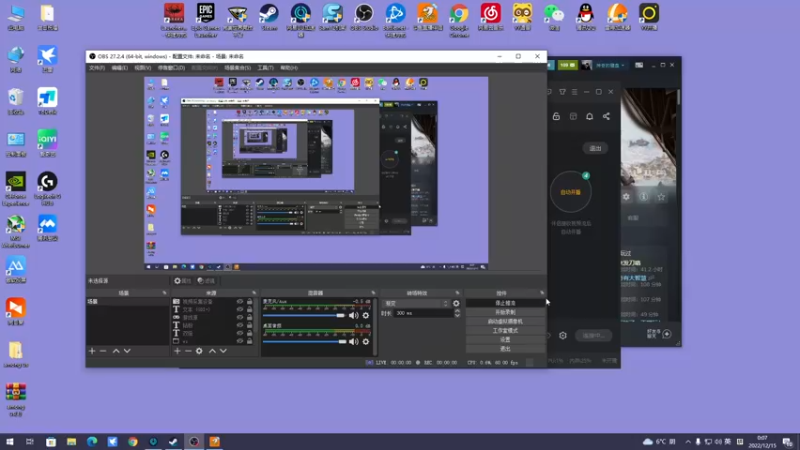Lock the video capture device source
800x450 pixels.
(x=249, y=302)
